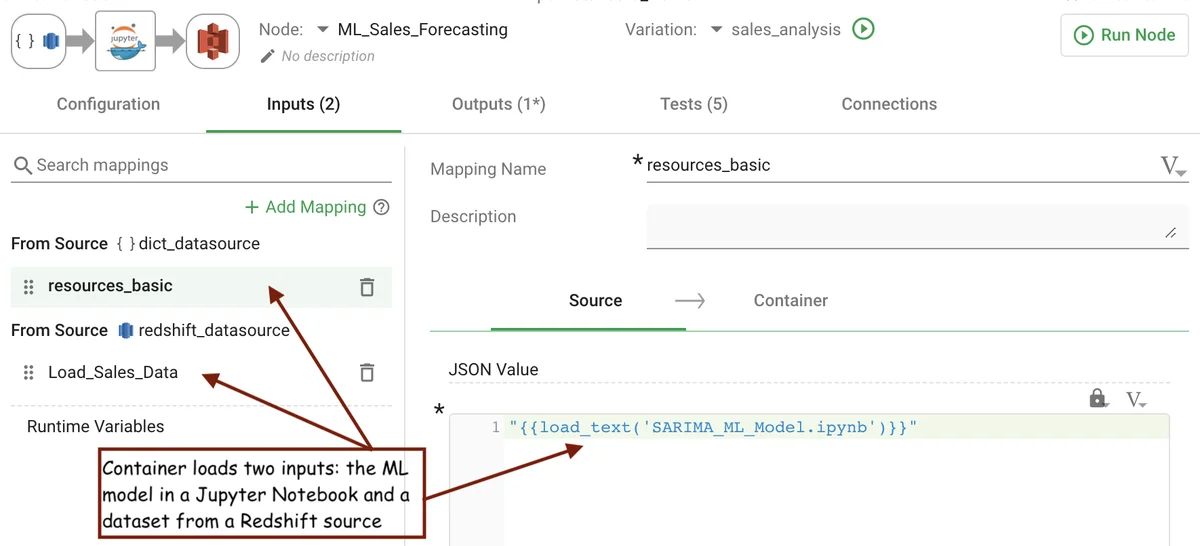The image size is (1200, 546).
Task: Click the Search mappings field
Action: [201, 165]
